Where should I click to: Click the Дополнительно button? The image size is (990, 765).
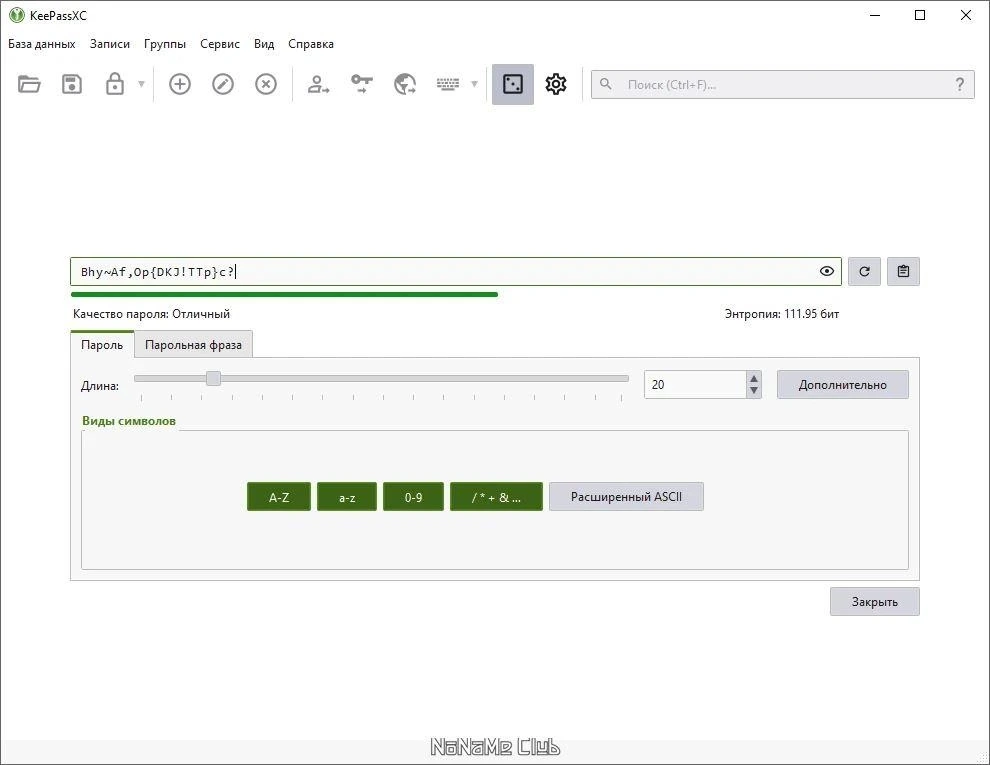pos(843,384)
